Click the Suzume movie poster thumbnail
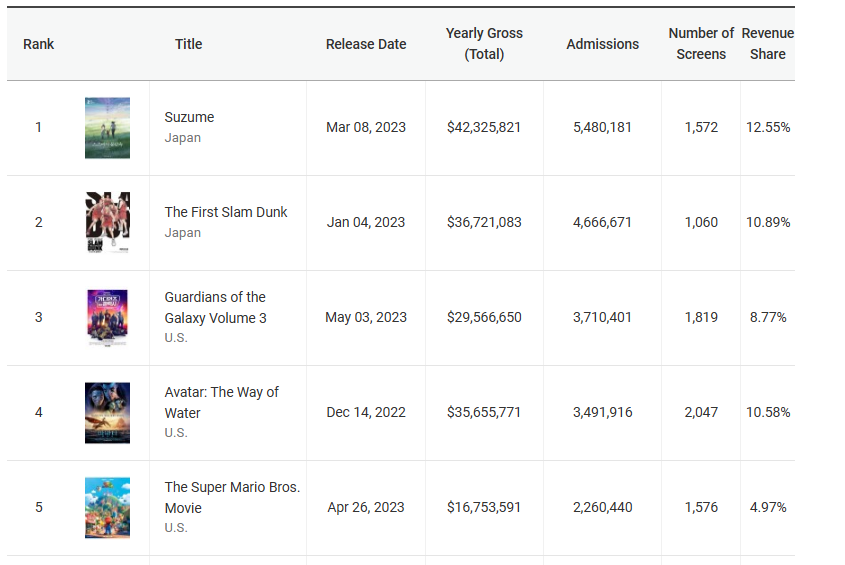 107,128
